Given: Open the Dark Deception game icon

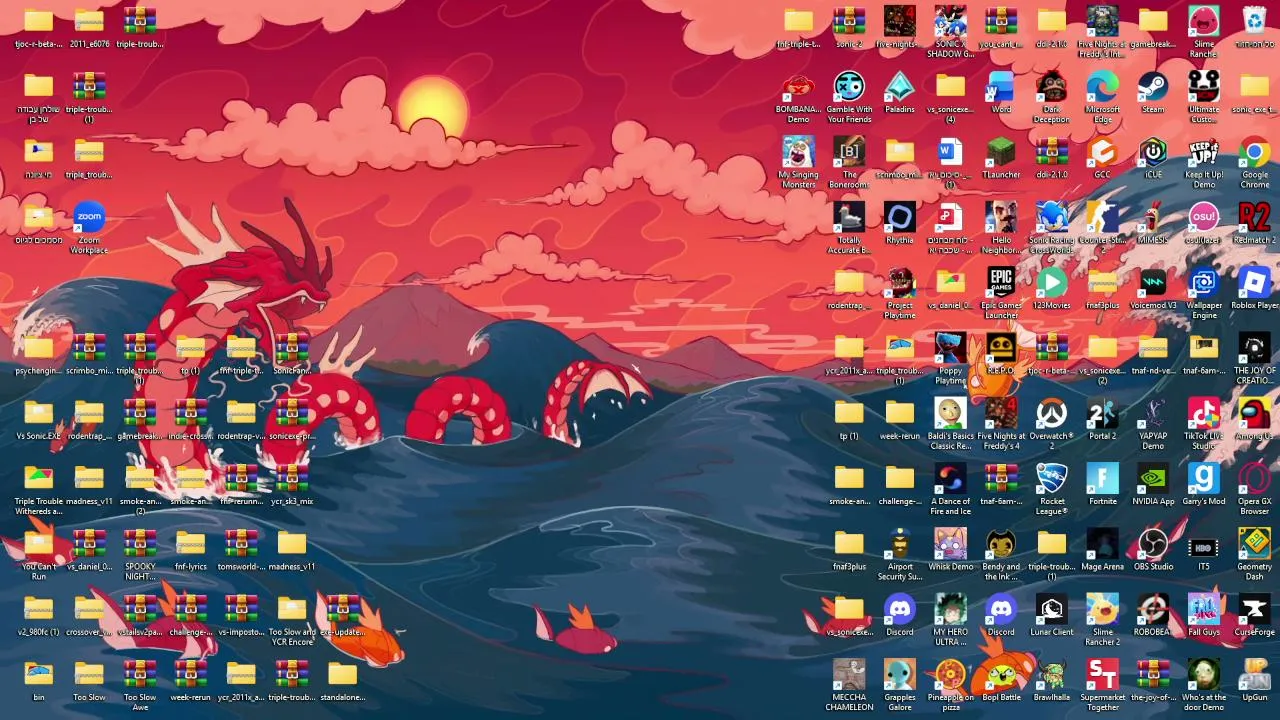Looking at the screenshot, I should [x=1051, y=87].
